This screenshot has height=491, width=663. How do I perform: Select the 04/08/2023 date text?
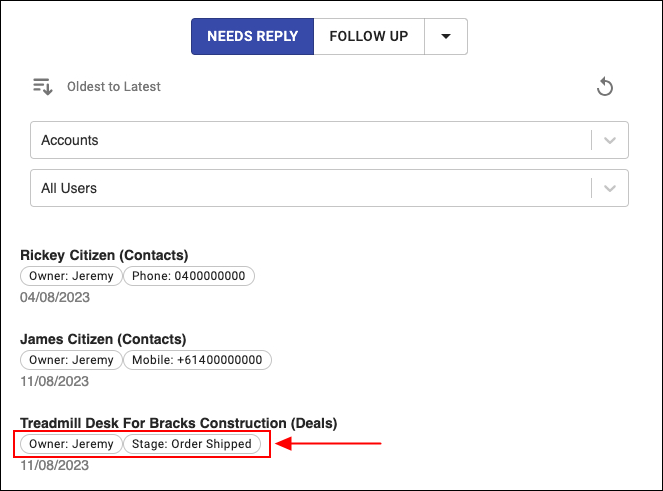coord(55,297)
